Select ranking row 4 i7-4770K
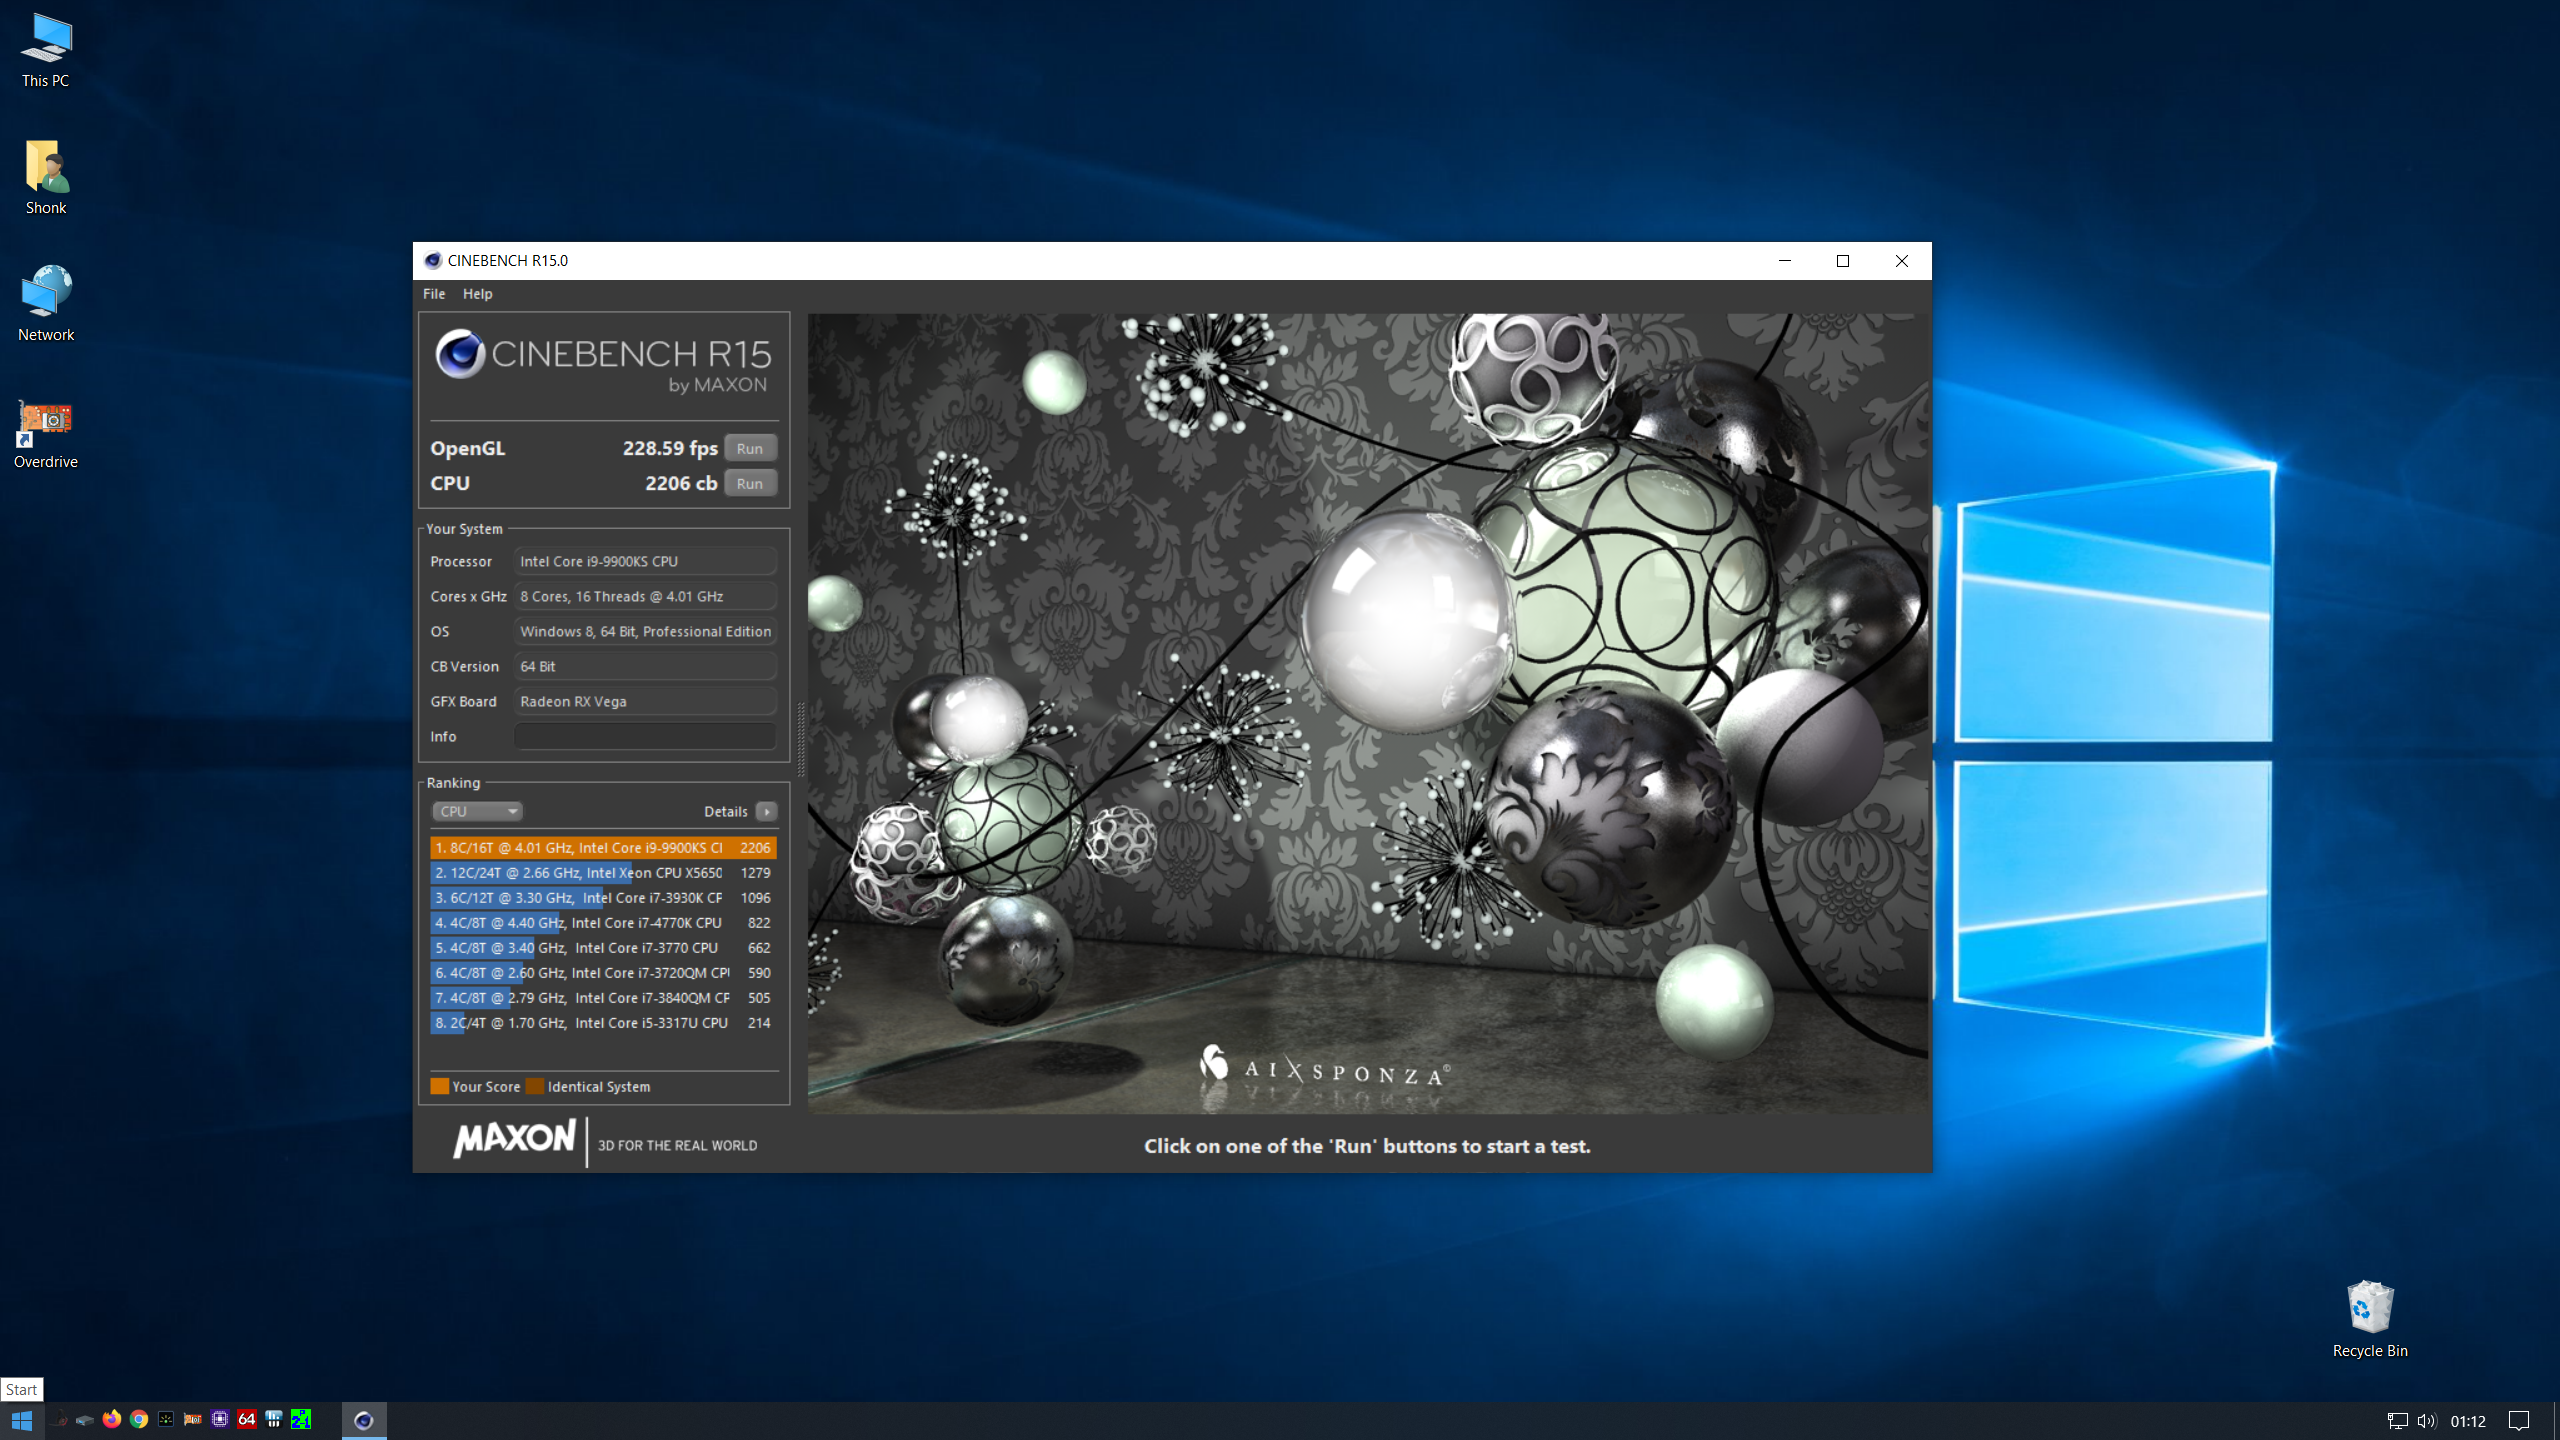The image size is (2560, 1440). [603, 922]
